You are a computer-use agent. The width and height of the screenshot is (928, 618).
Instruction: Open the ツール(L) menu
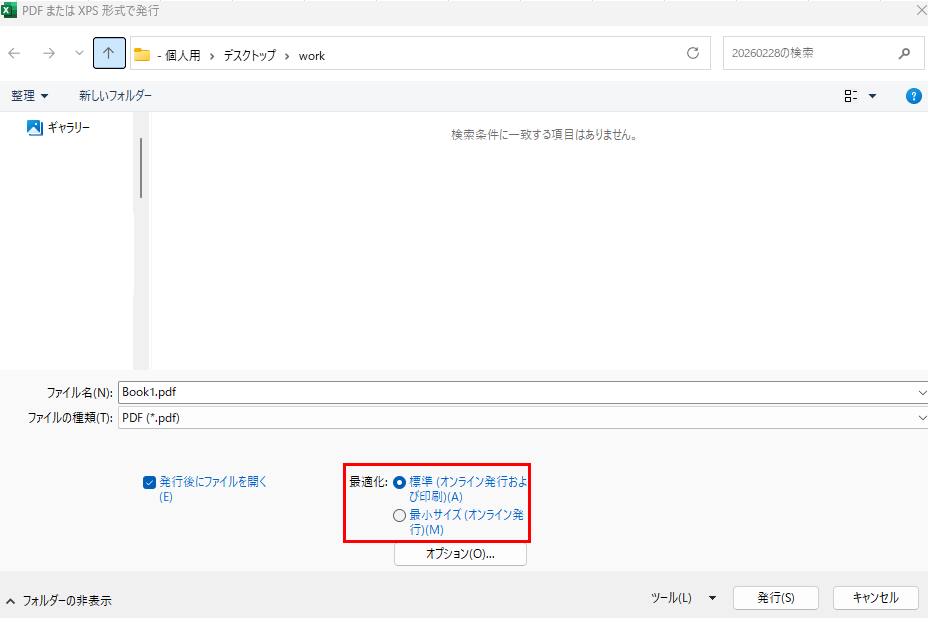pyautogui.click(x=683, y=598)
